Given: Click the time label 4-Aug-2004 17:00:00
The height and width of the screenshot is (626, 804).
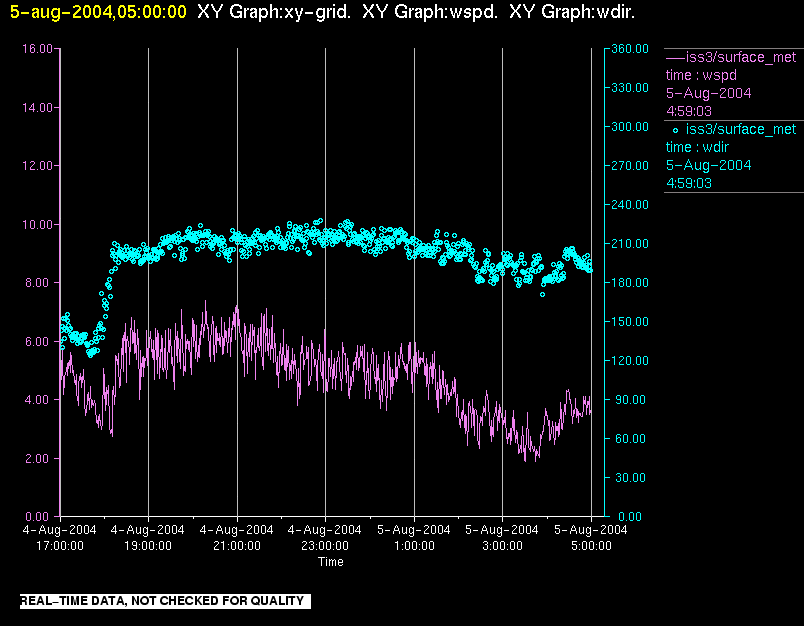Looking at the screenshot, I should (59, 538).
